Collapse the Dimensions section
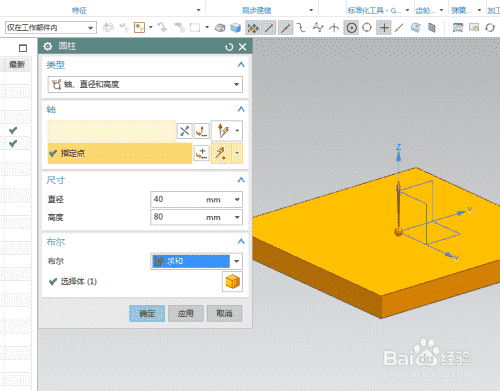 (241, 180)
